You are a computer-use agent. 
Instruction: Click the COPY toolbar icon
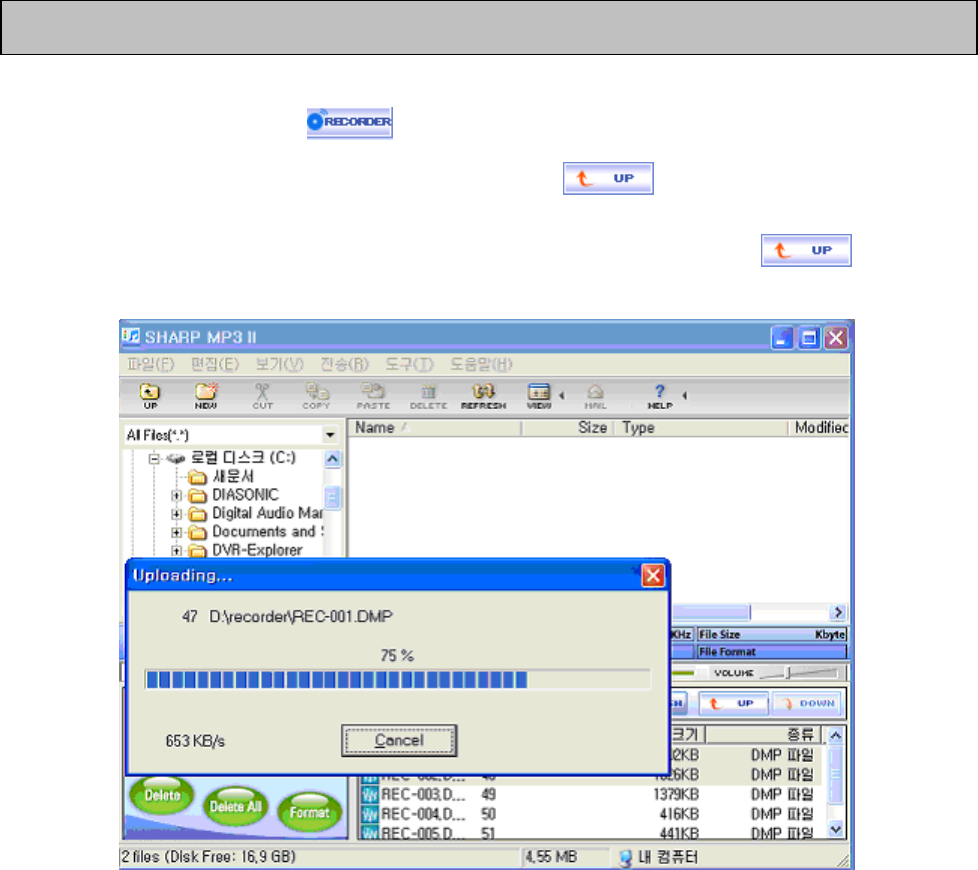[316, 395]
